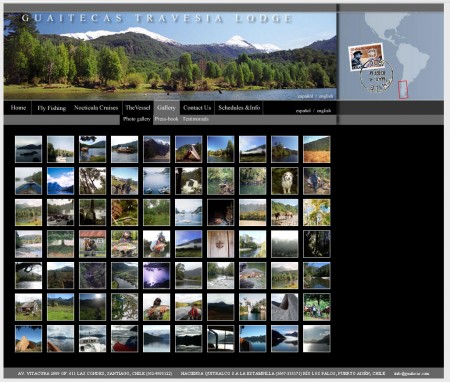450x382 pixels.
Task: Open the wooden door anchor thumbnail
Action: (x=221, y=244)
